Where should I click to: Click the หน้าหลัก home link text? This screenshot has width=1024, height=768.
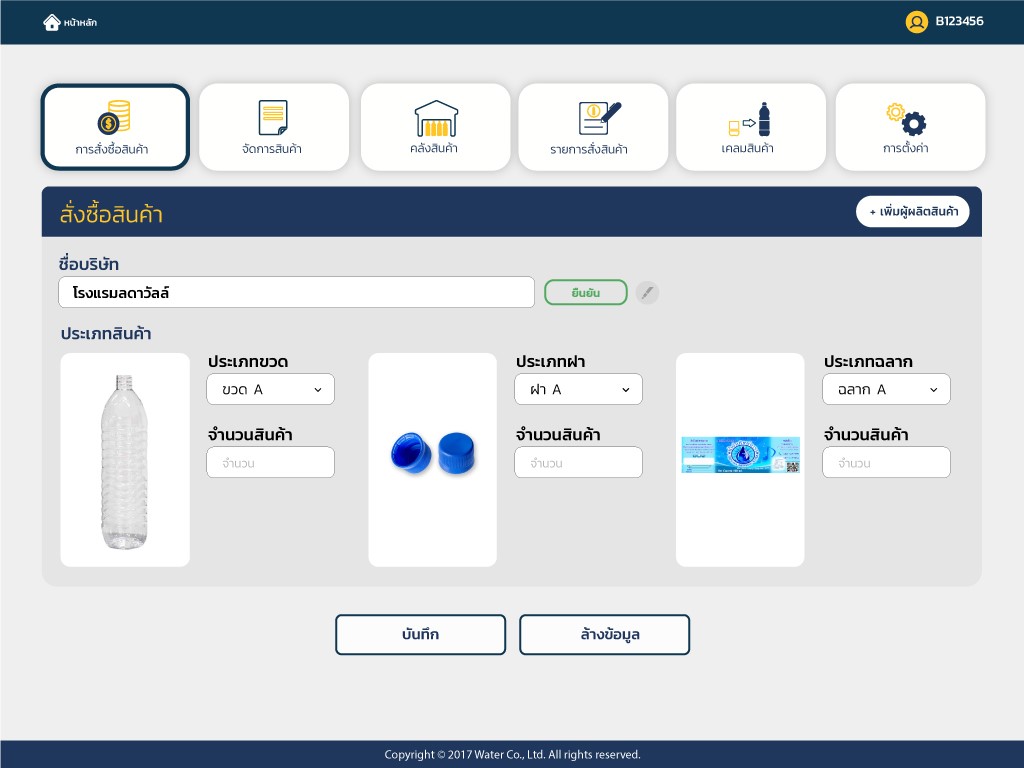(80, 22)
